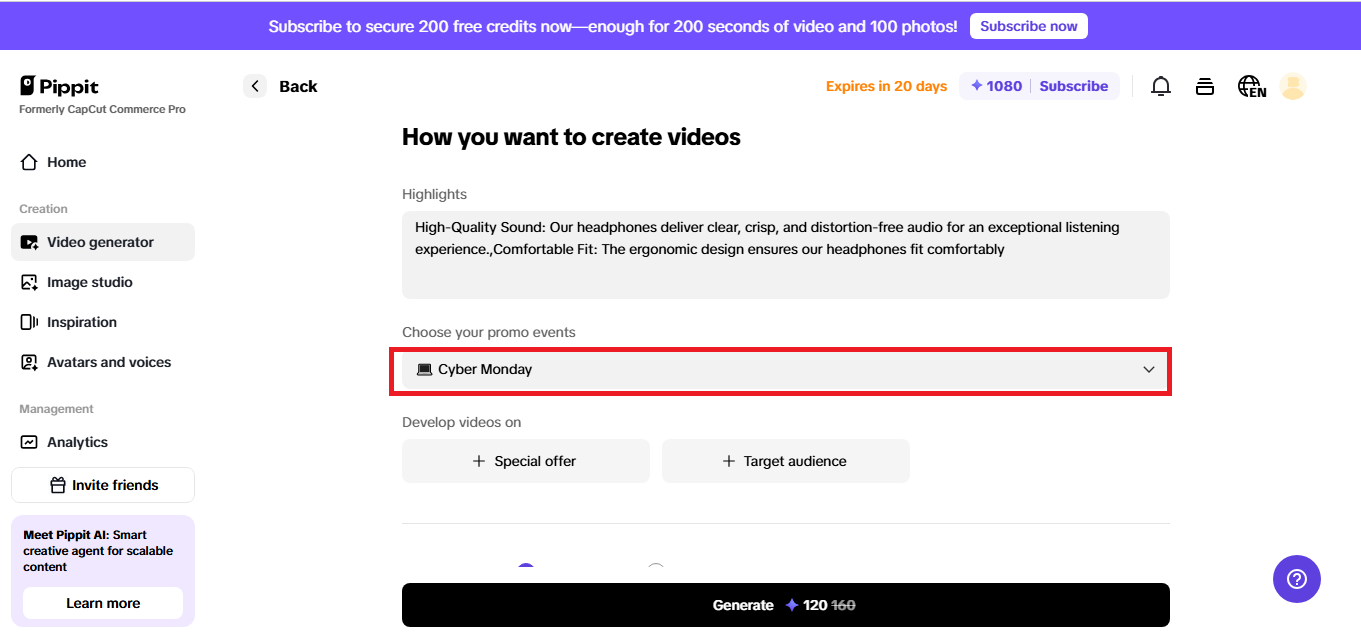Screen dimensions: 1361x641
Task: Add a Special offer option
Action: tap(525, 461)
